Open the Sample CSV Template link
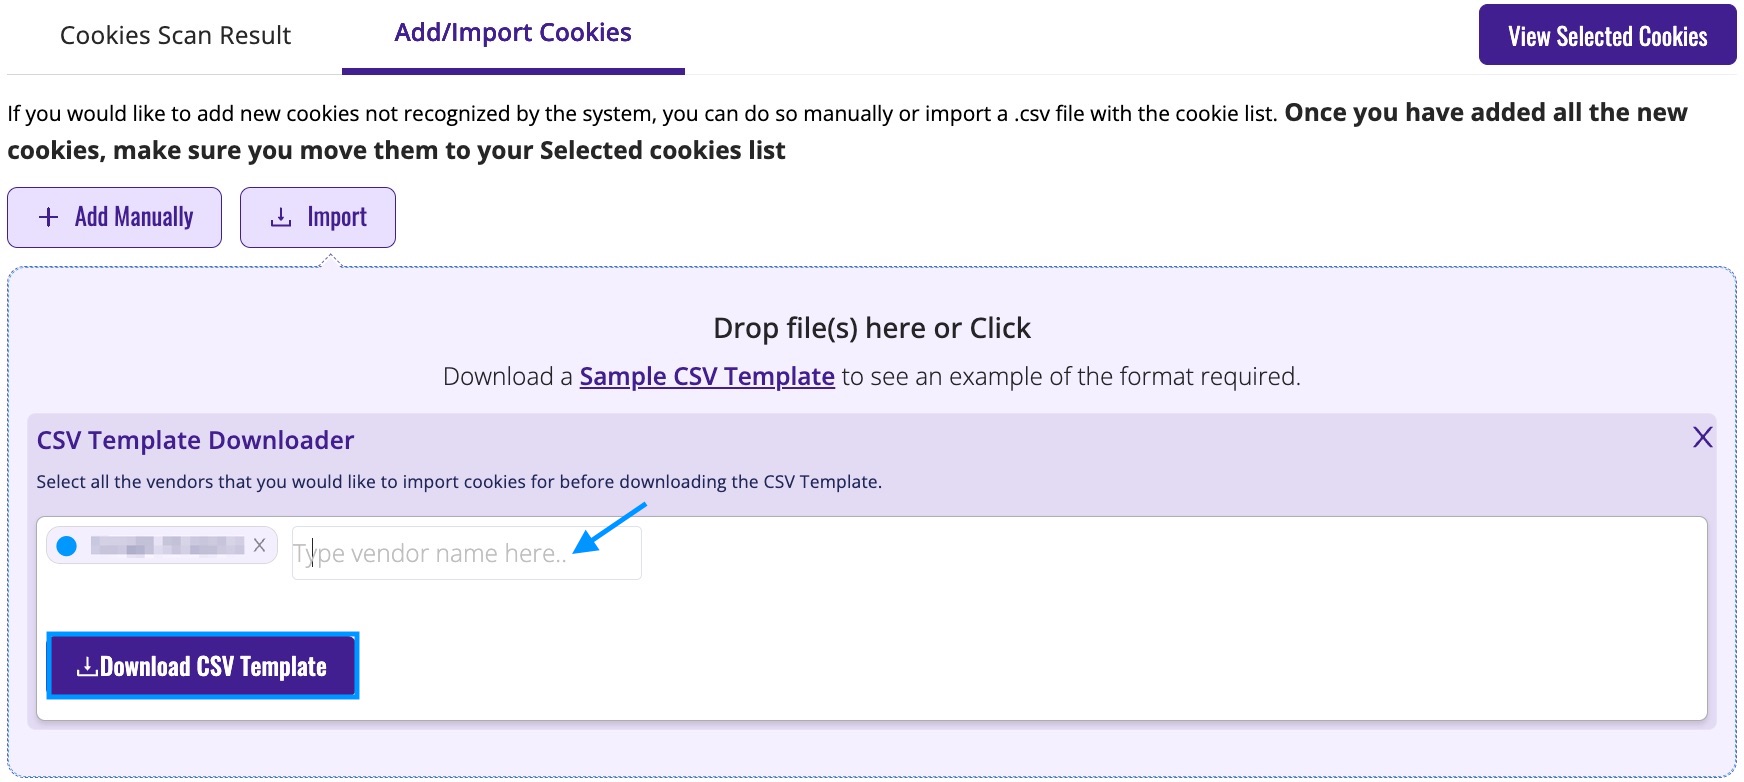 (x=707, y=376)
